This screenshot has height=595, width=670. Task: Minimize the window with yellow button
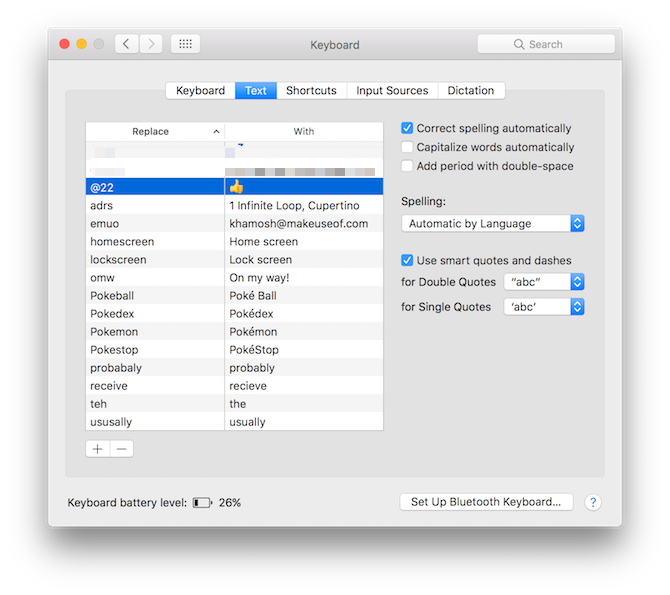82,44
